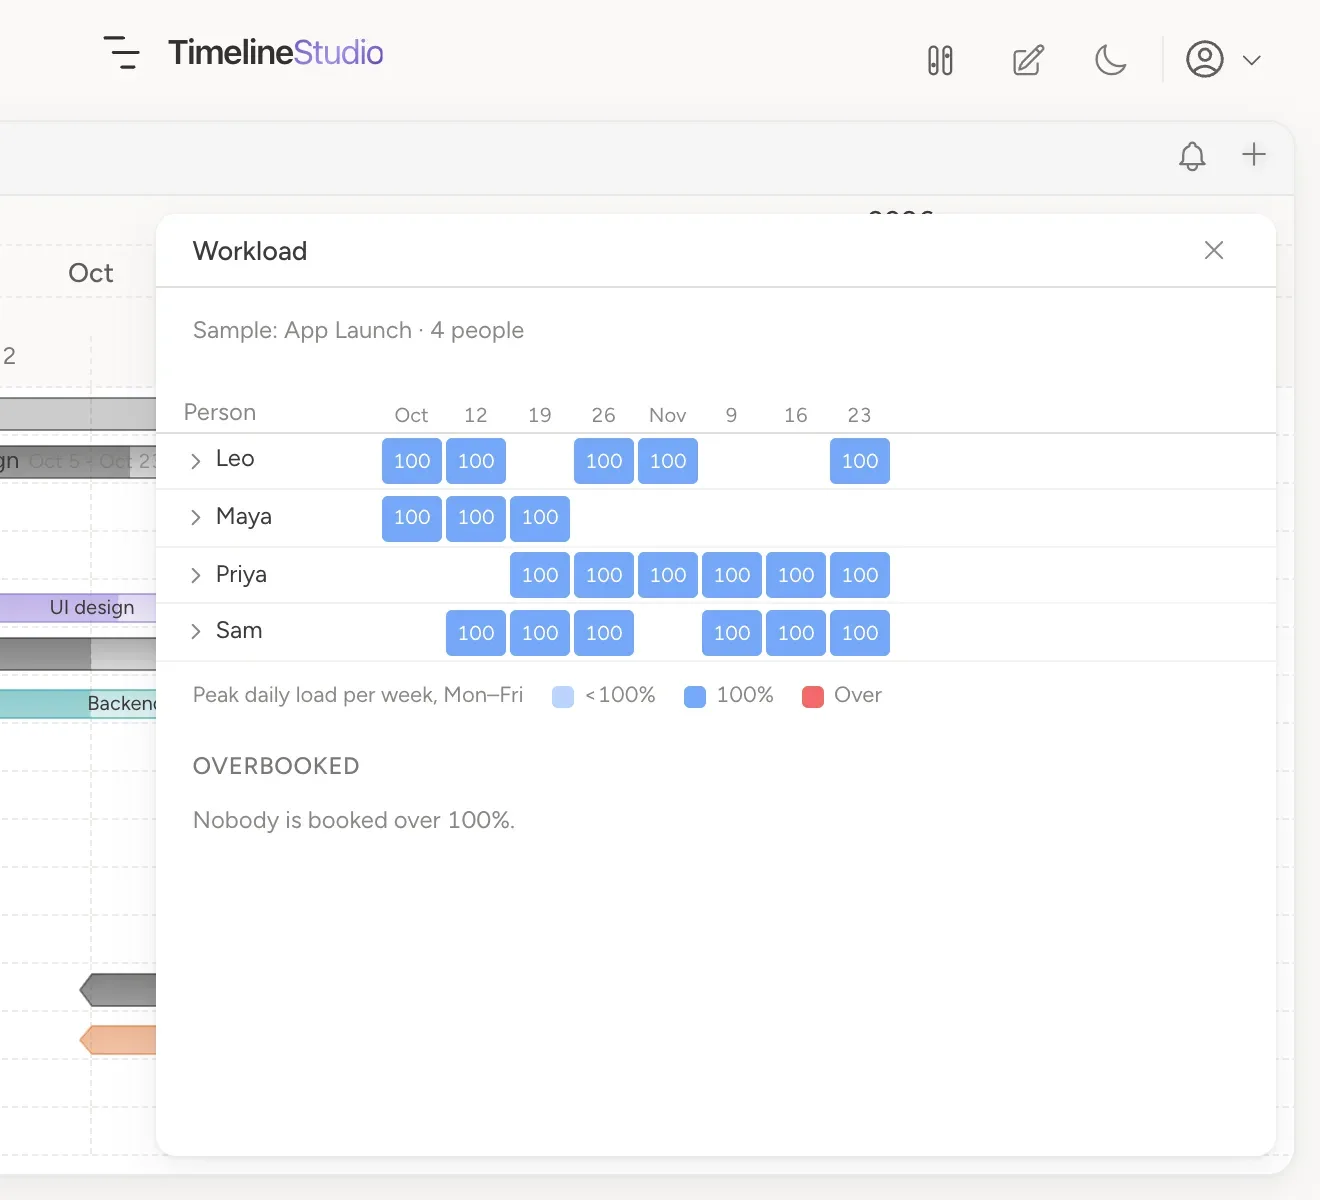The width and height of the screenshot is (1320, 1200).
Task: Click the blue 100% legend swatch
Action: click(695, 696)
